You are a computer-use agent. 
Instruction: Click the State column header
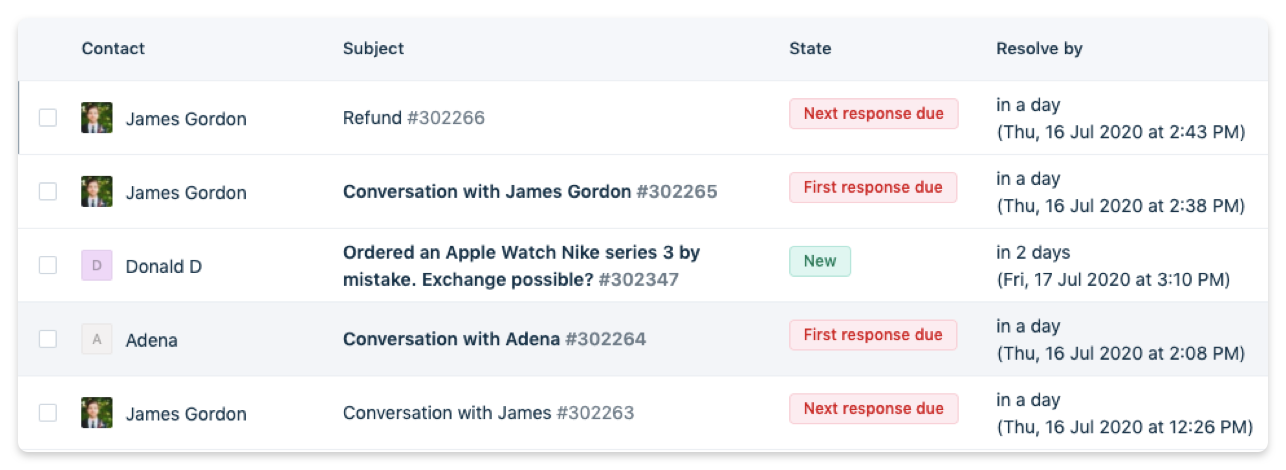tap(810, 48)
